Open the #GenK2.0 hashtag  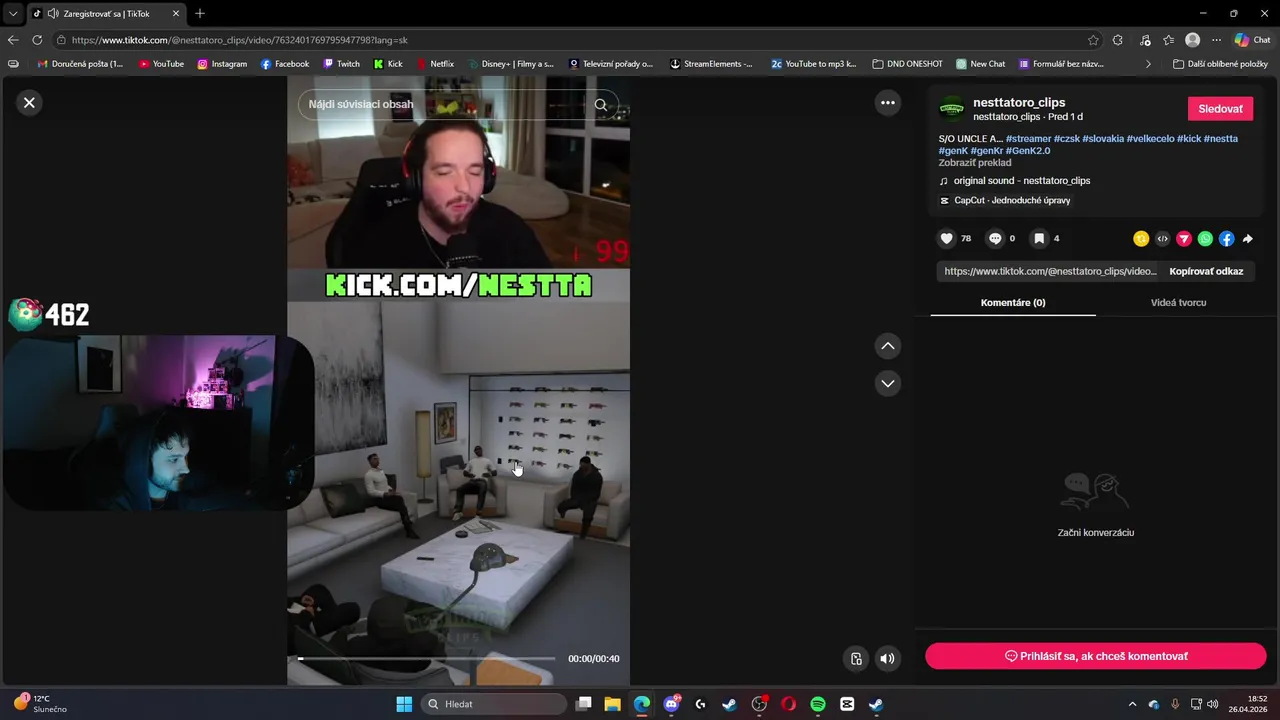click(x=1028, y=151)
